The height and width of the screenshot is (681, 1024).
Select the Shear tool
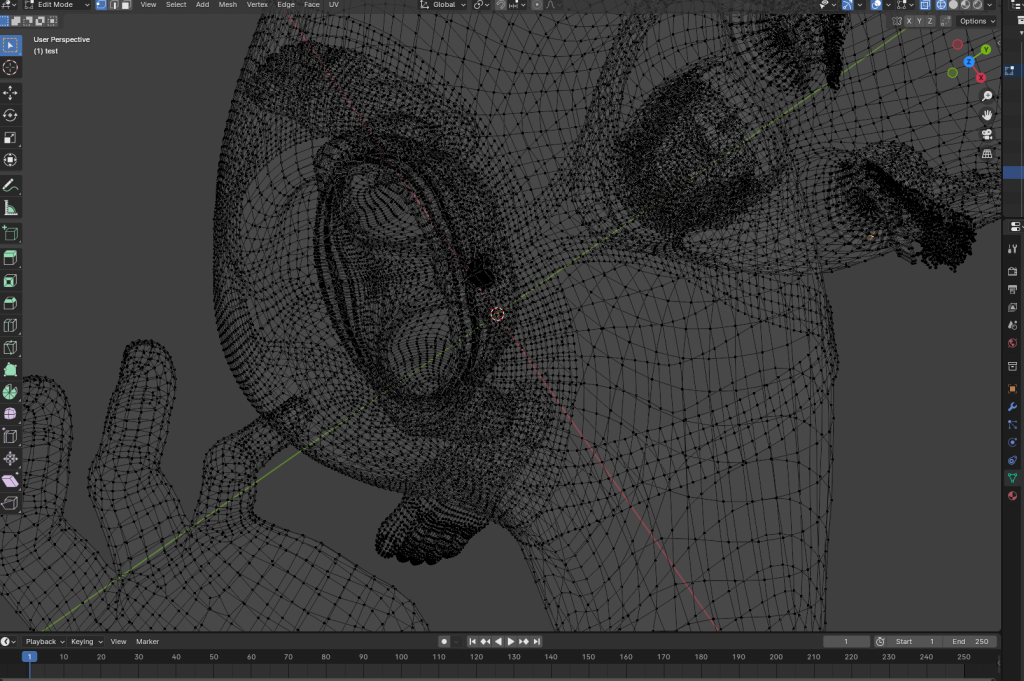10,481
